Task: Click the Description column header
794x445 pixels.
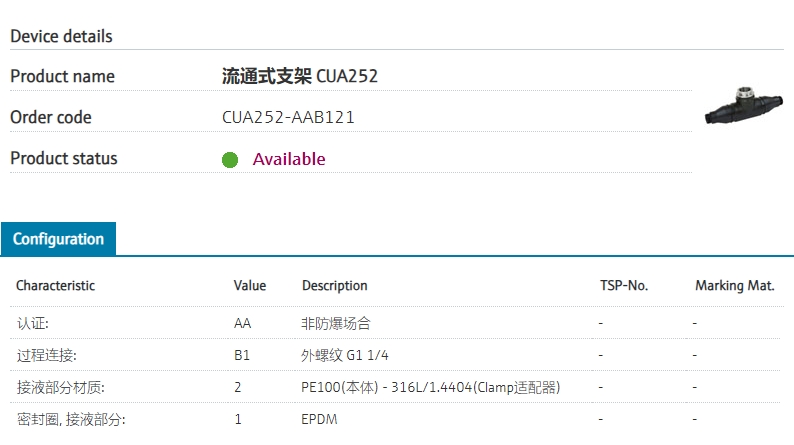Action: point(335,285)
